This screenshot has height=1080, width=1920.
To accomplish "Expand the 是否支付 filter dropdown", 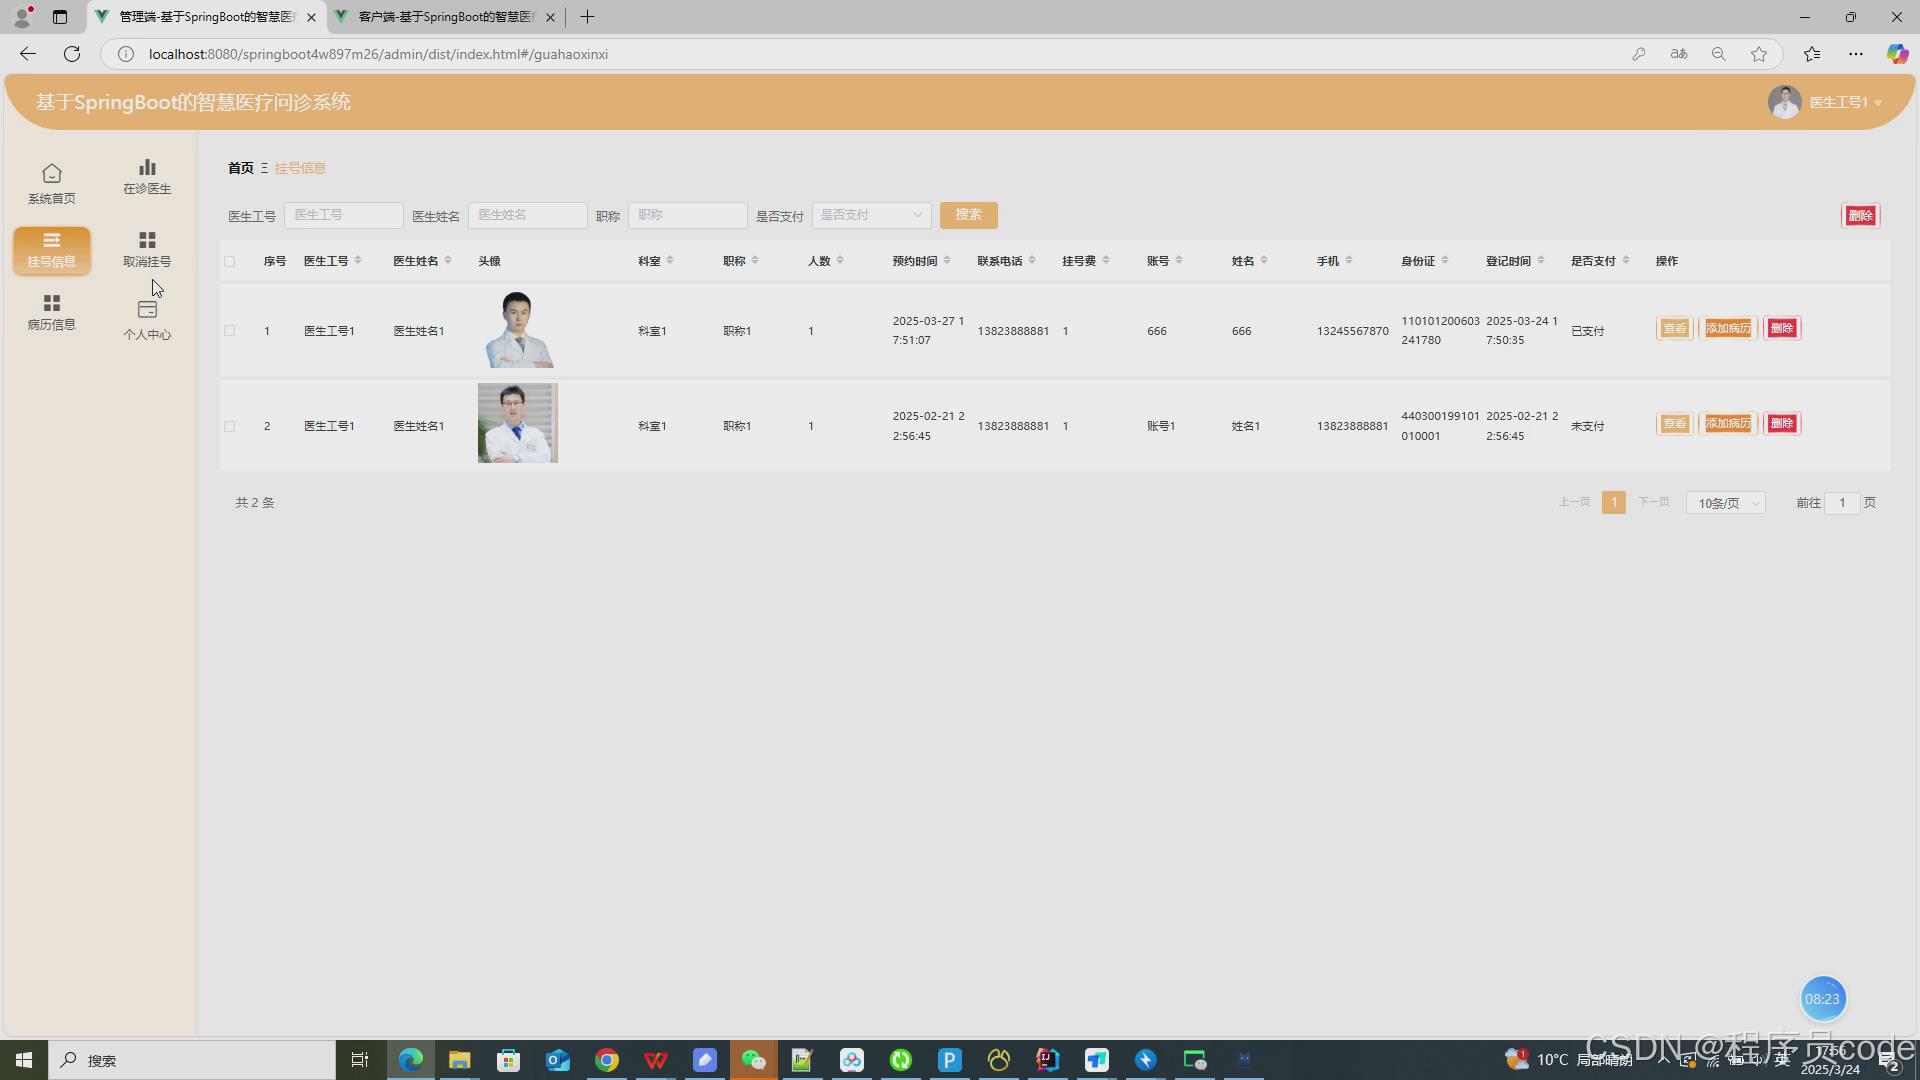I will pos(871,215).
